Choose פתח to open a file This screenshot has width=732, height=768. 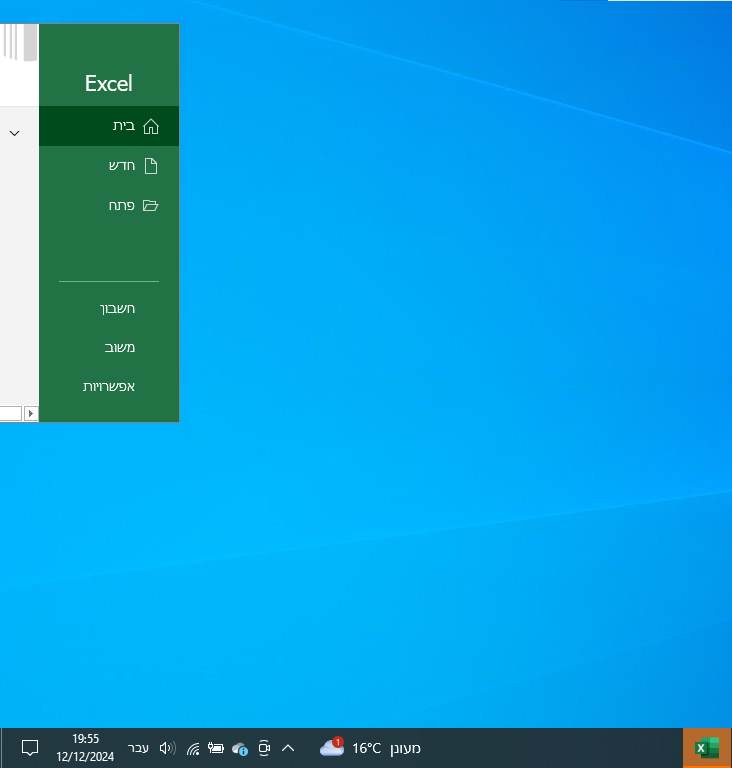click(x=109, y=205)
